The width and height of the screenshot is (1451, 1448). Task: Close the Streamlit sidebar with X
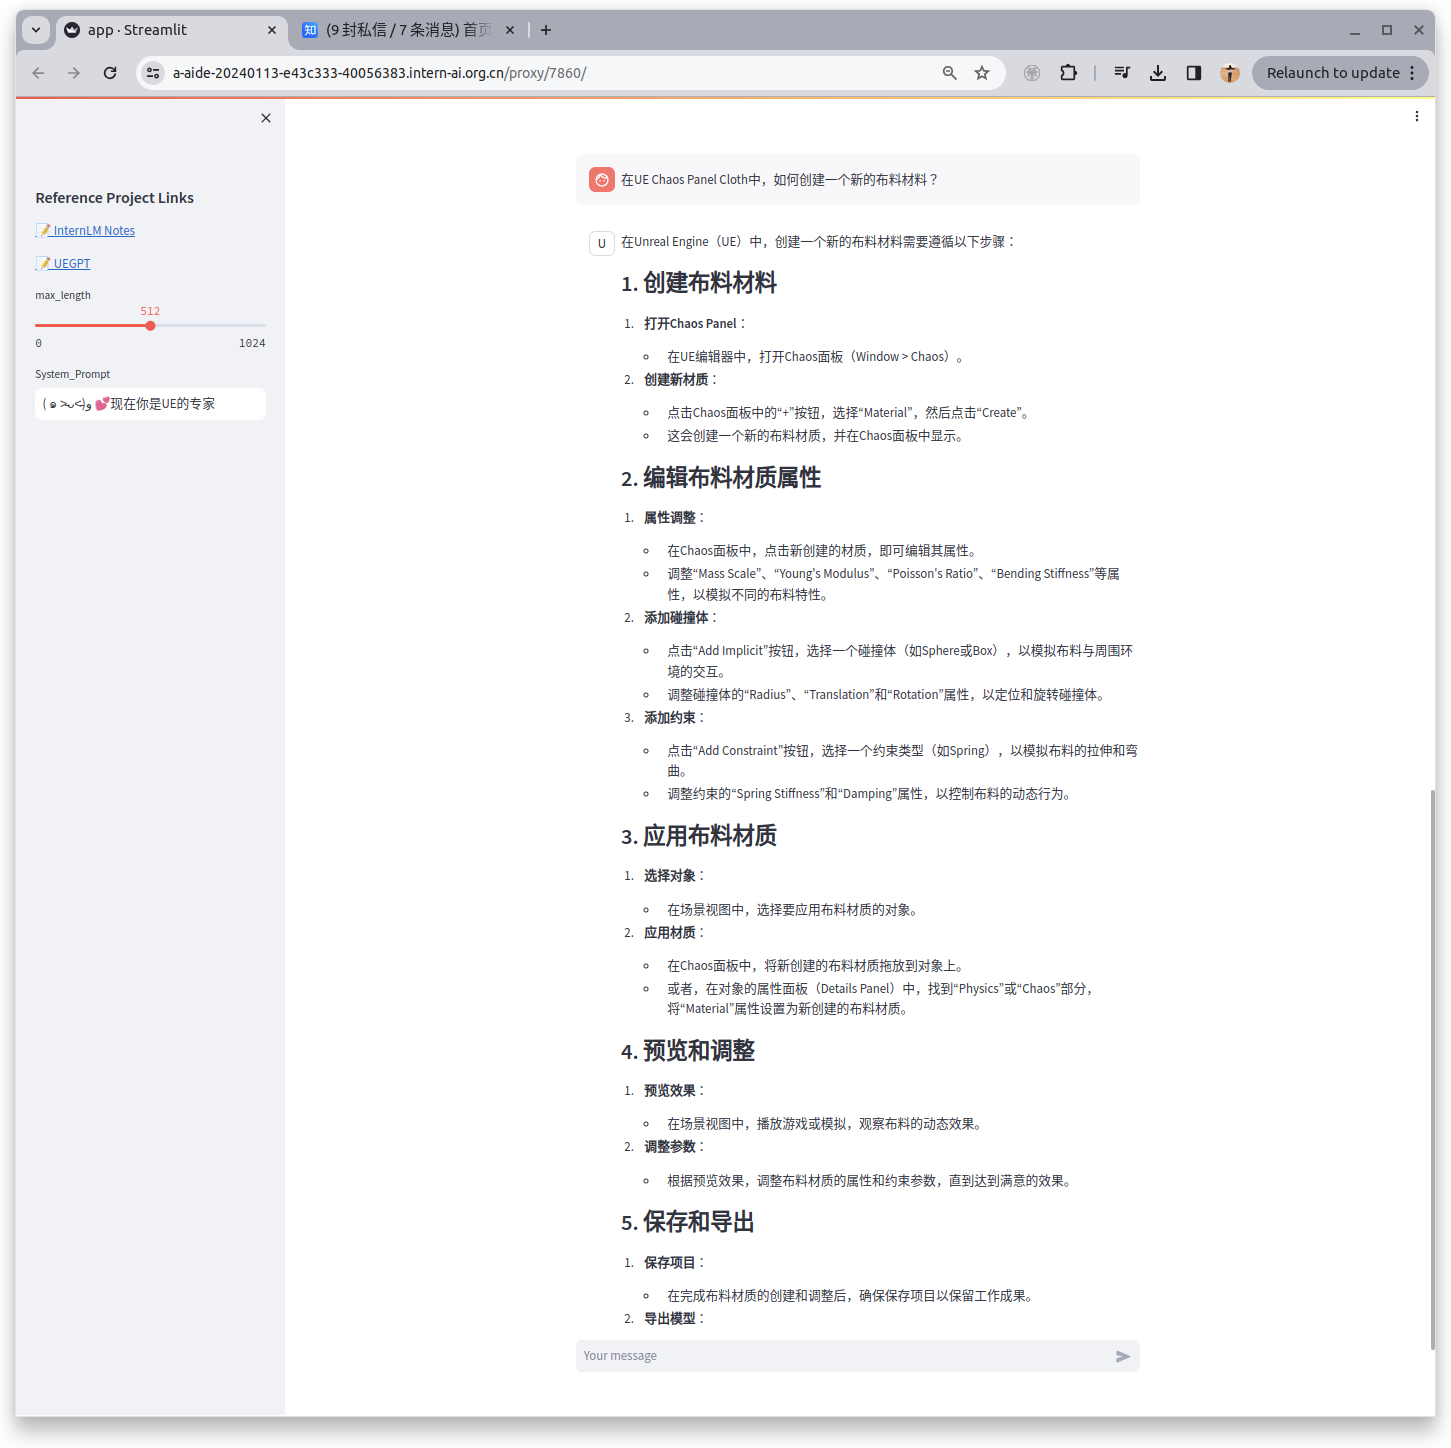click(266, 118)
